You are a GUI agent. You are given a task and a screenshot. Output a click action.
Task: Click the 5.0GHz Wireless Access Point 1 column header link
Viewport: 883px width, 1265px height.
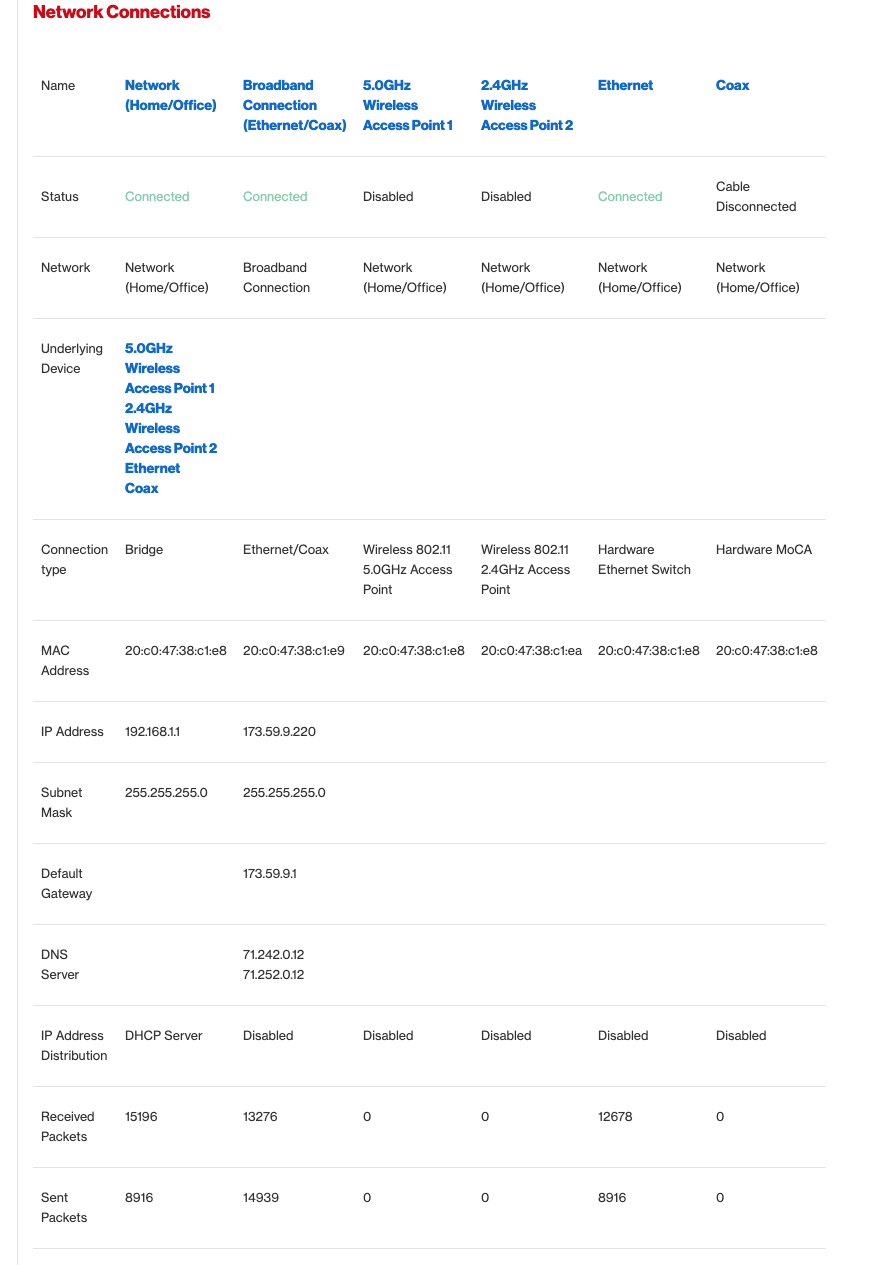pos(407,105)
